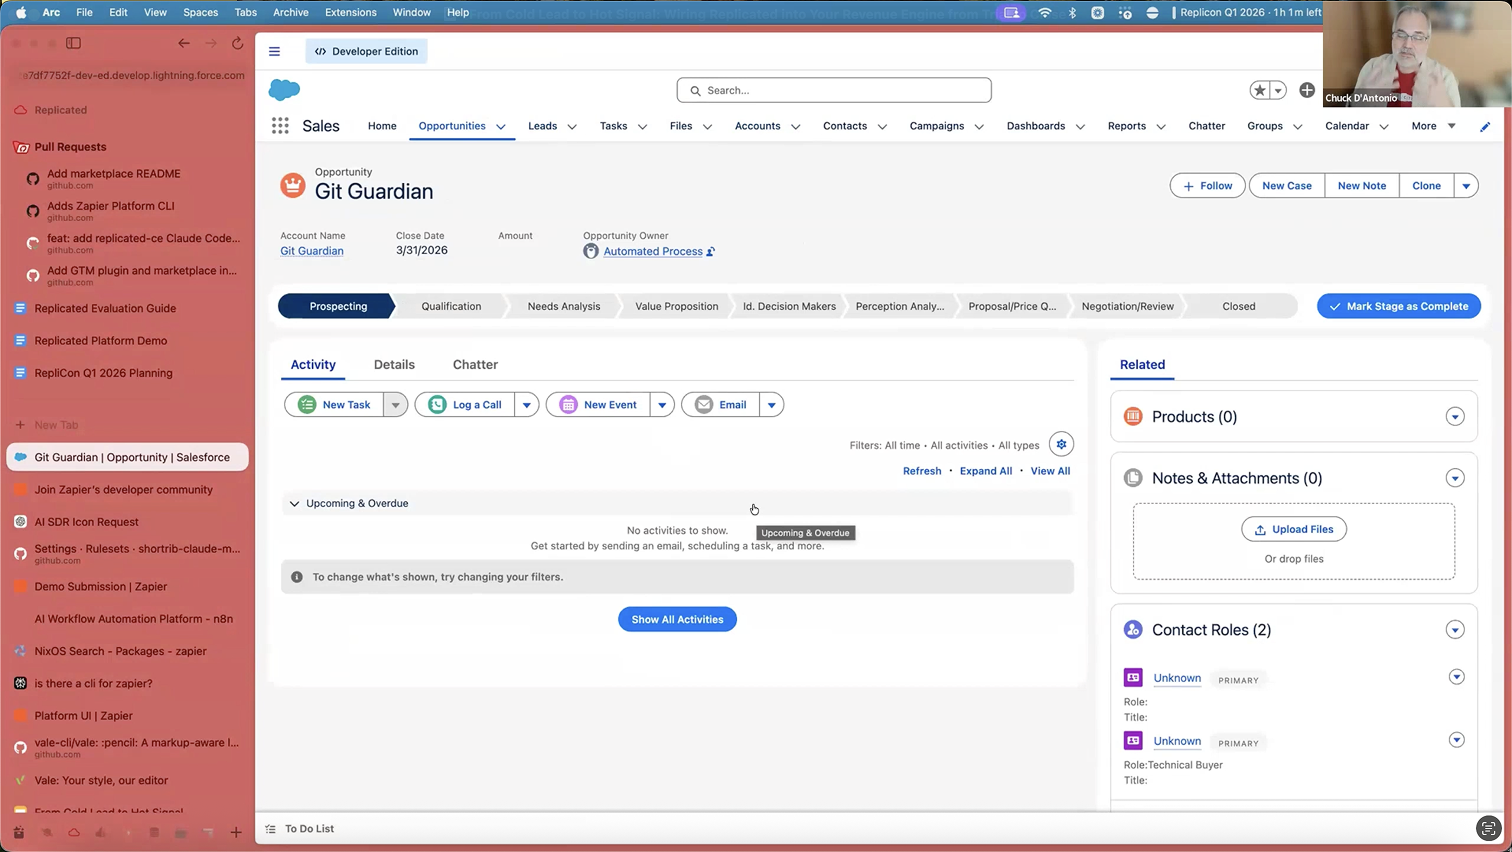Click the info icon in filter hint bar
The width and height of the screenshot is (1512, 852).
[x=297, y=577]
